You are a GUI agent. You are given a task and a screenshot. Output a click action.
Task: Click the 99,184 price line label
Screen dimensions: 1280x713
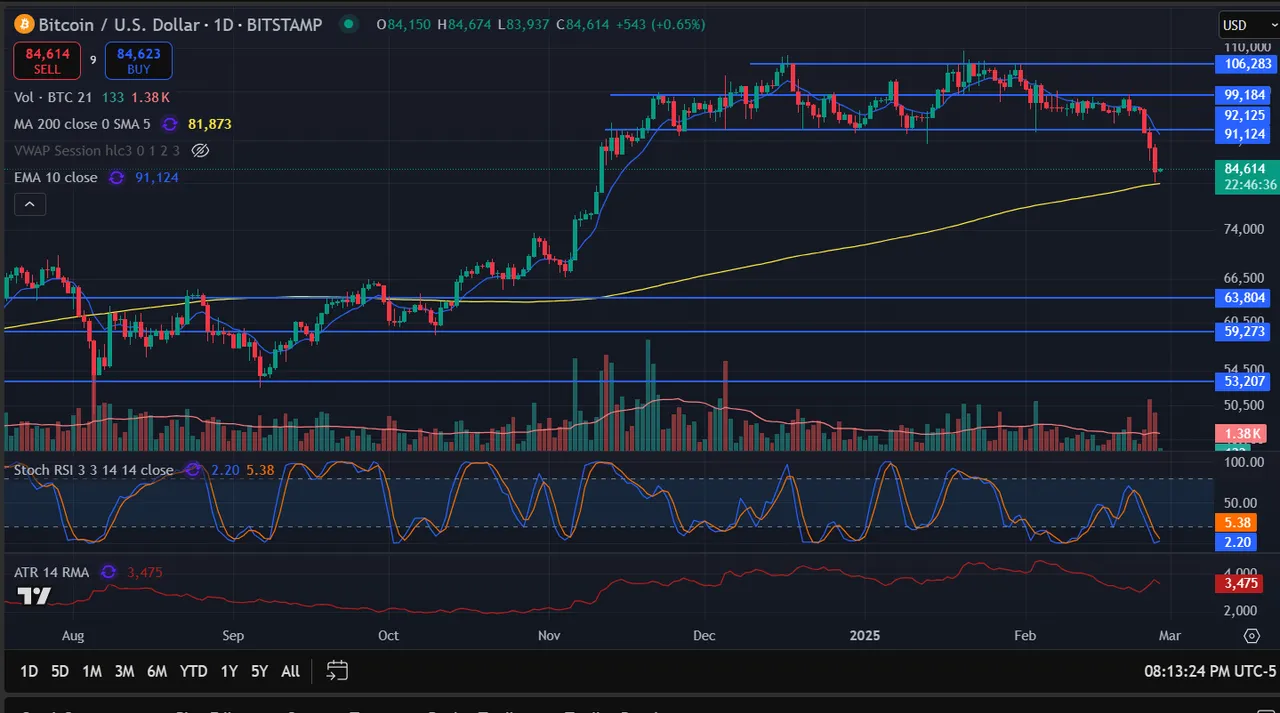1244,95
